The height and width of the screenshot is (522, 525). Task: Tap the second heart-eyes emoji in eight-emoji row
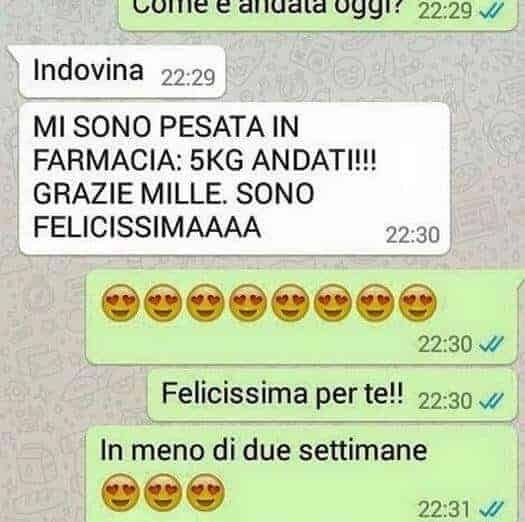[x=163, y=303]
